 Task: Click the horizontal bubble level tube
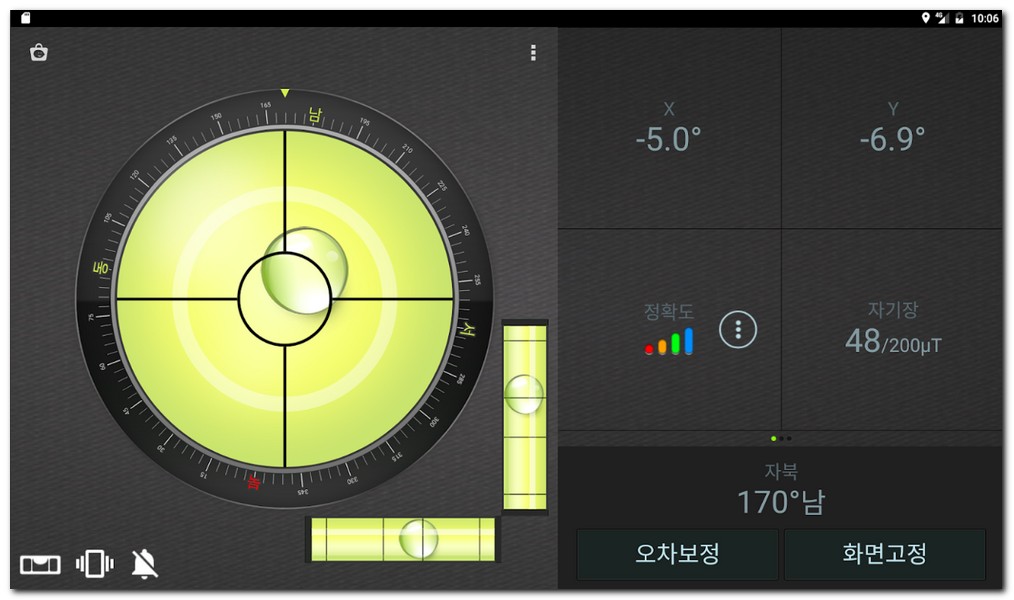click(403, 539)
